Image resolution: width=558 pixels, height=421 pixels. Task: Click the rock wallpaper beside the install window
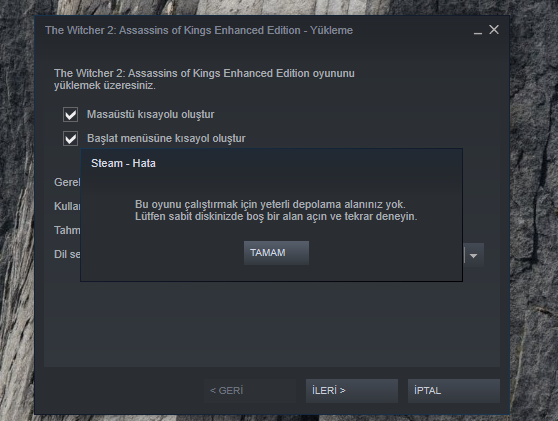pyautogui.click(x=534, y=214)
